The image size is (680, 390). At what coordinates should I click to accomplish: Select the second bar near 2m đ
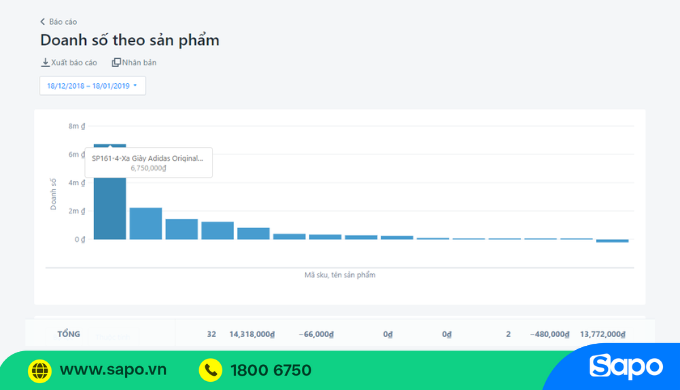coord(146,223)
